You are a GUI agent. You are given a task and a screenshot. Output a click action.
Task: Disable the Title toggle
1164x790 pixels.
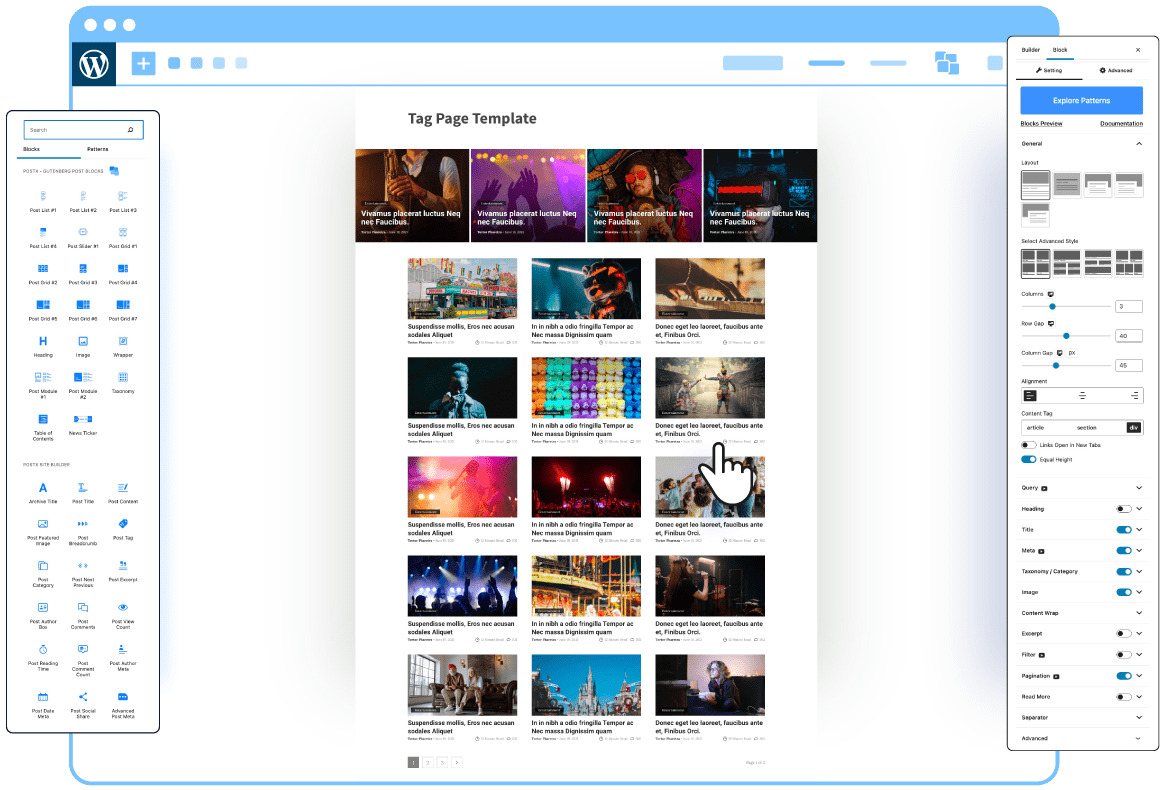point(1123,530)
